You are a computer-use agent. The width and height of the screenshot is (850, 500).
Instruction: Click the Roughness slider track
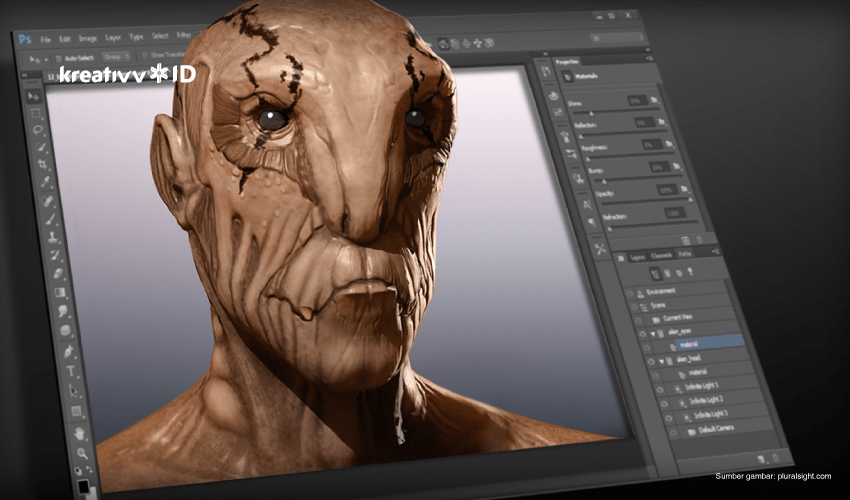[633, 154]
